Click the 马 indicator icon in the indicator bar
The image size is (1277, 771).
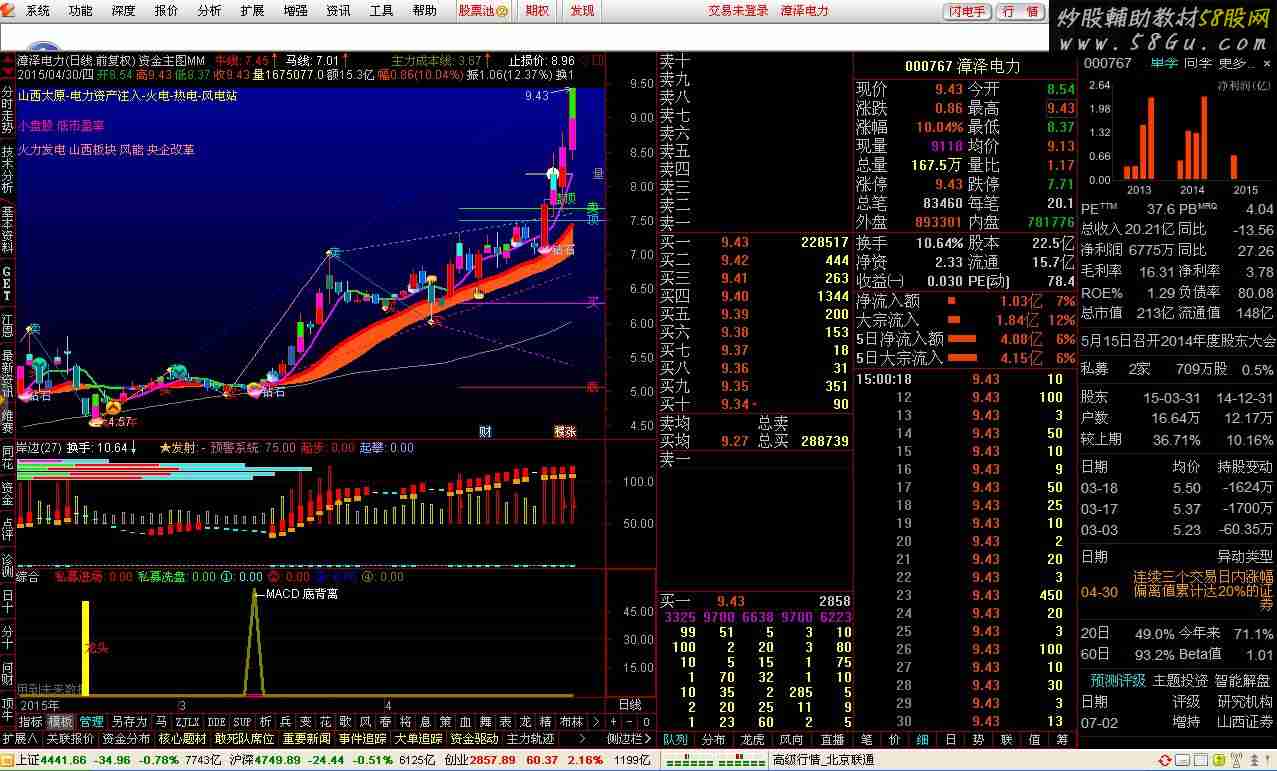coord(162,721)
